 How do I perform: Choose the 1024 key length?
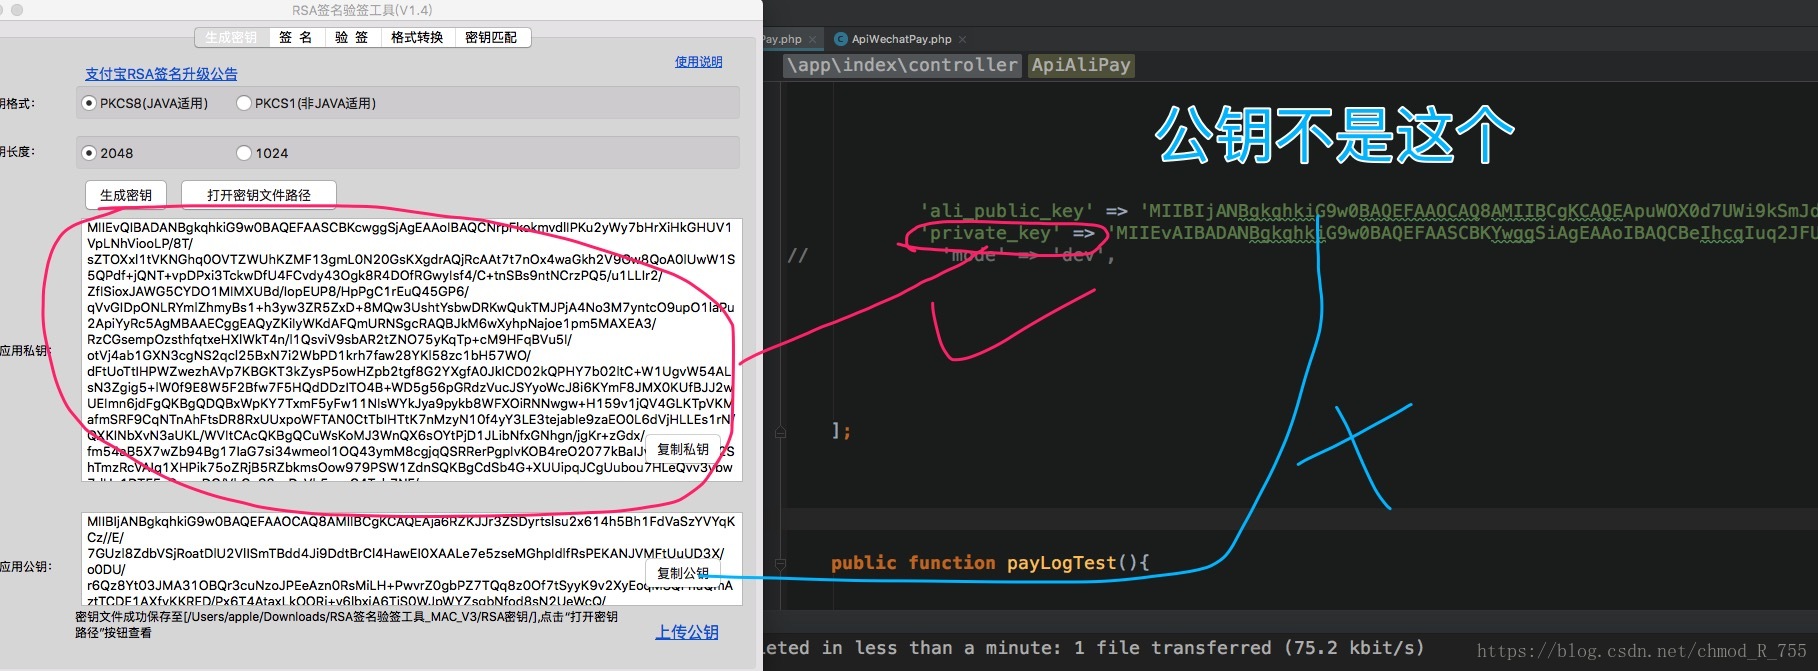pyautogui.click(x=263, y=153)
